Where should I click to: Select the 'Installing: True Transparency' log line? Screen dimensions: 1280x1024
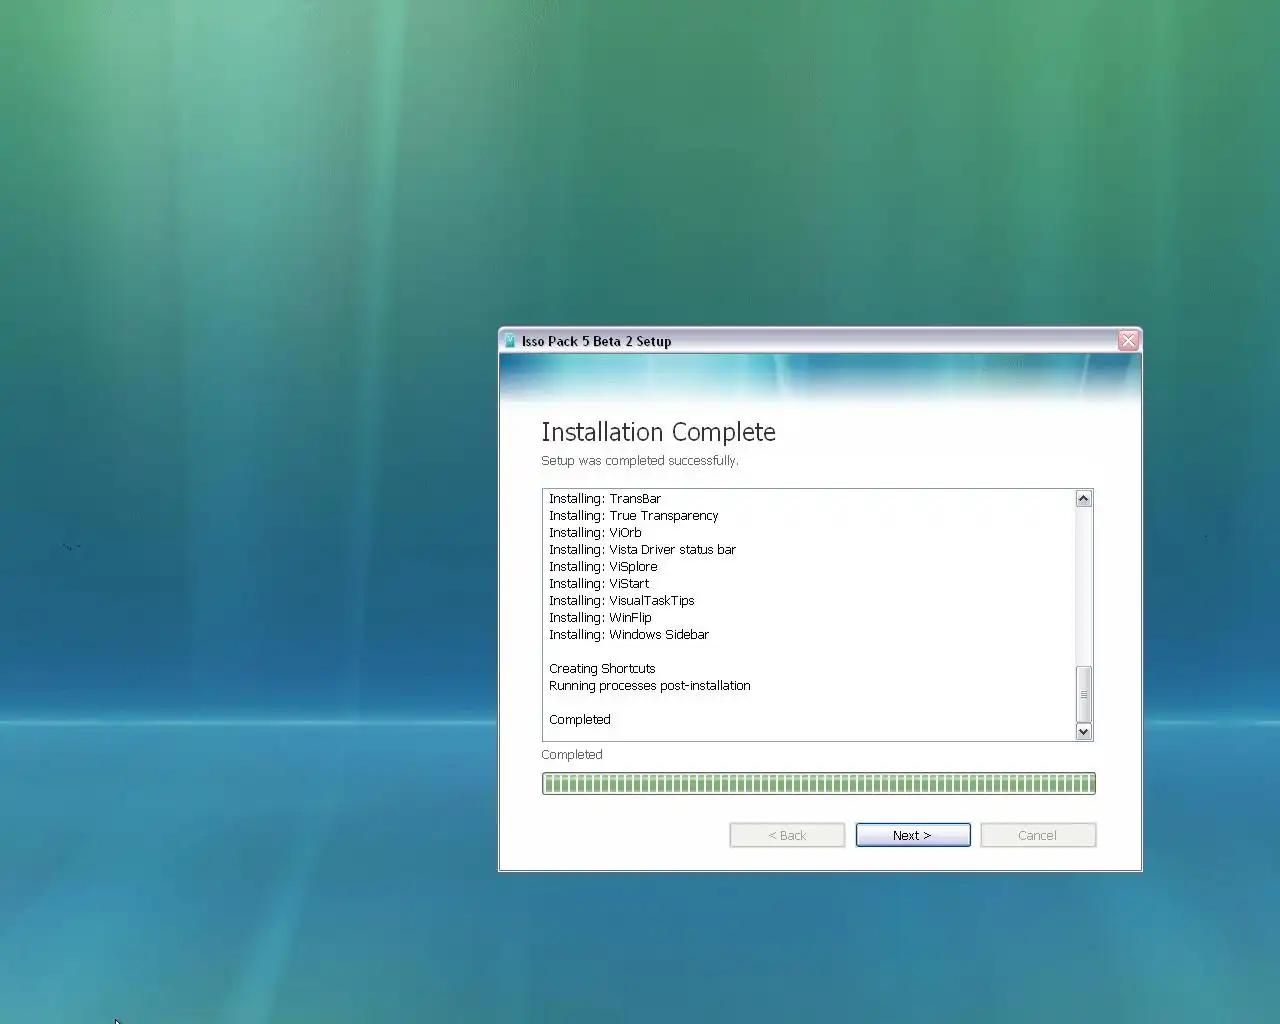click(x=633, y=515)
